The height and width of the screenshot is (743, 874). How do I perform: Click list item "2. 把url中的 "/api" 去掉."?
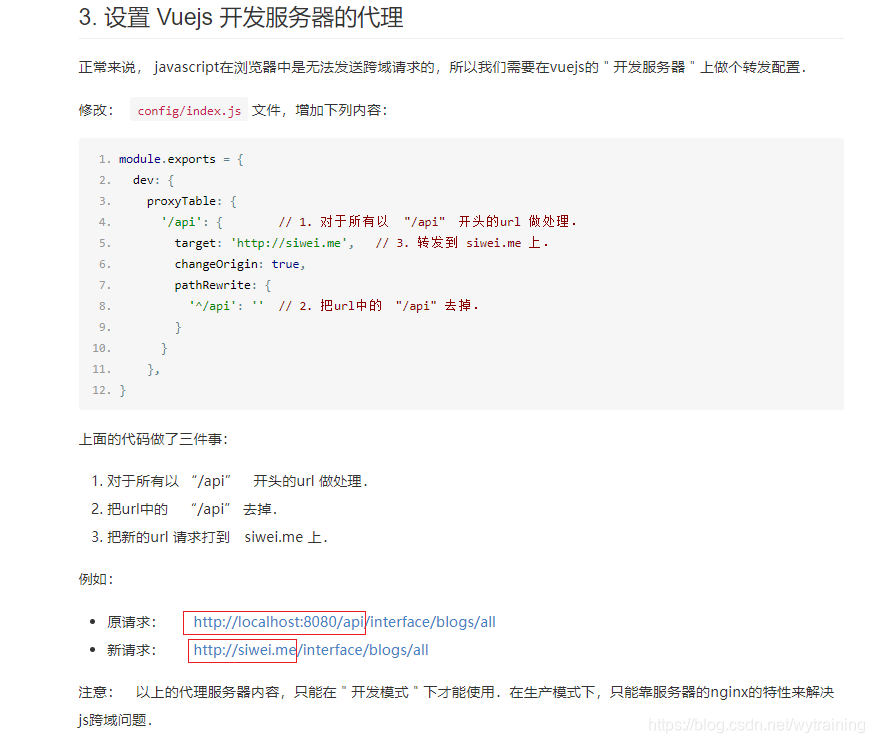[184, 509]
